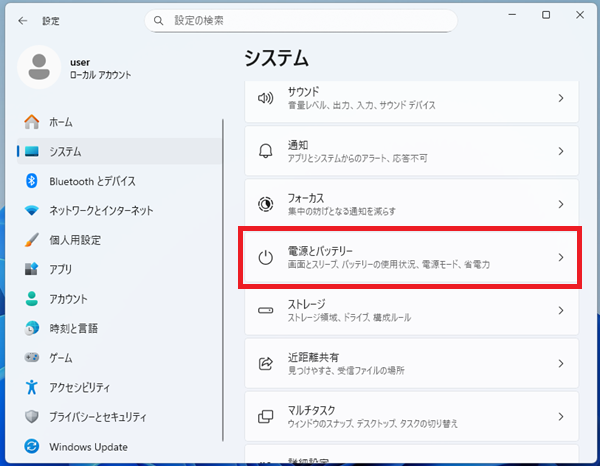Open マルチタスク via its right chevron
Viewport: 600px width, 466px height.
click(560, 416)
